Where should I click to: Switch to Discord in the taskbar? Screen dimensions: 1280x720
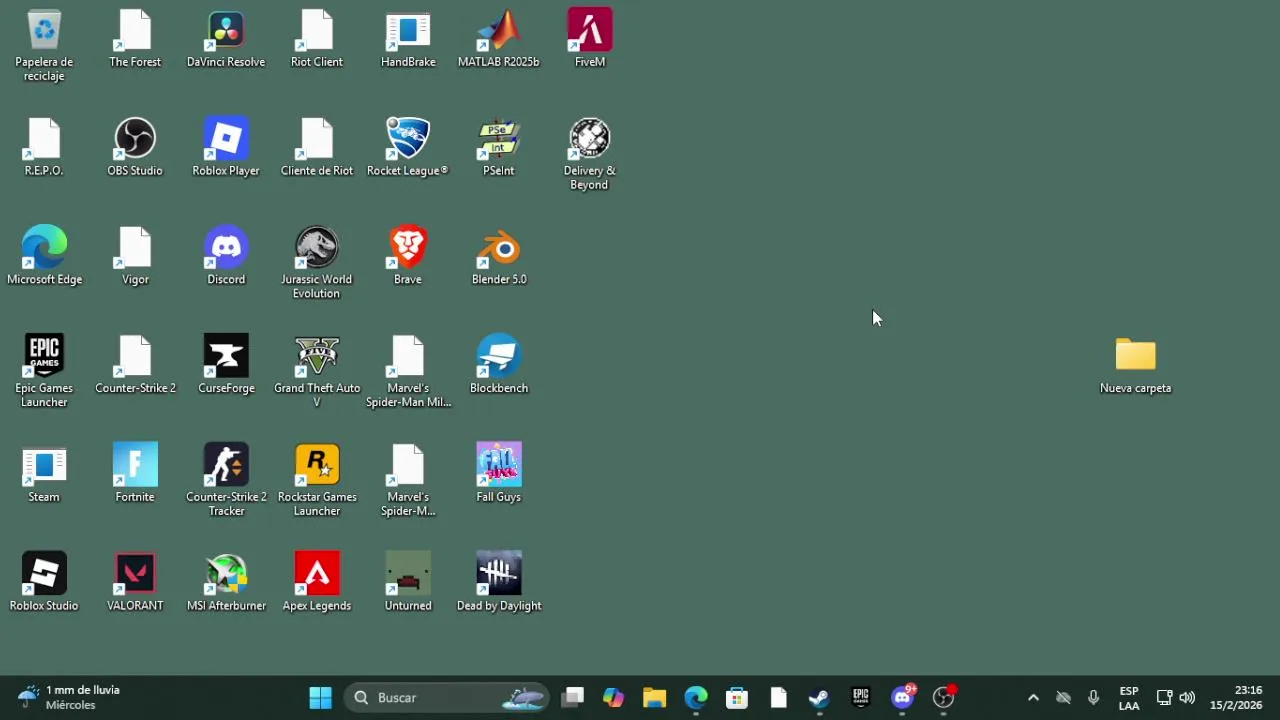903,697
